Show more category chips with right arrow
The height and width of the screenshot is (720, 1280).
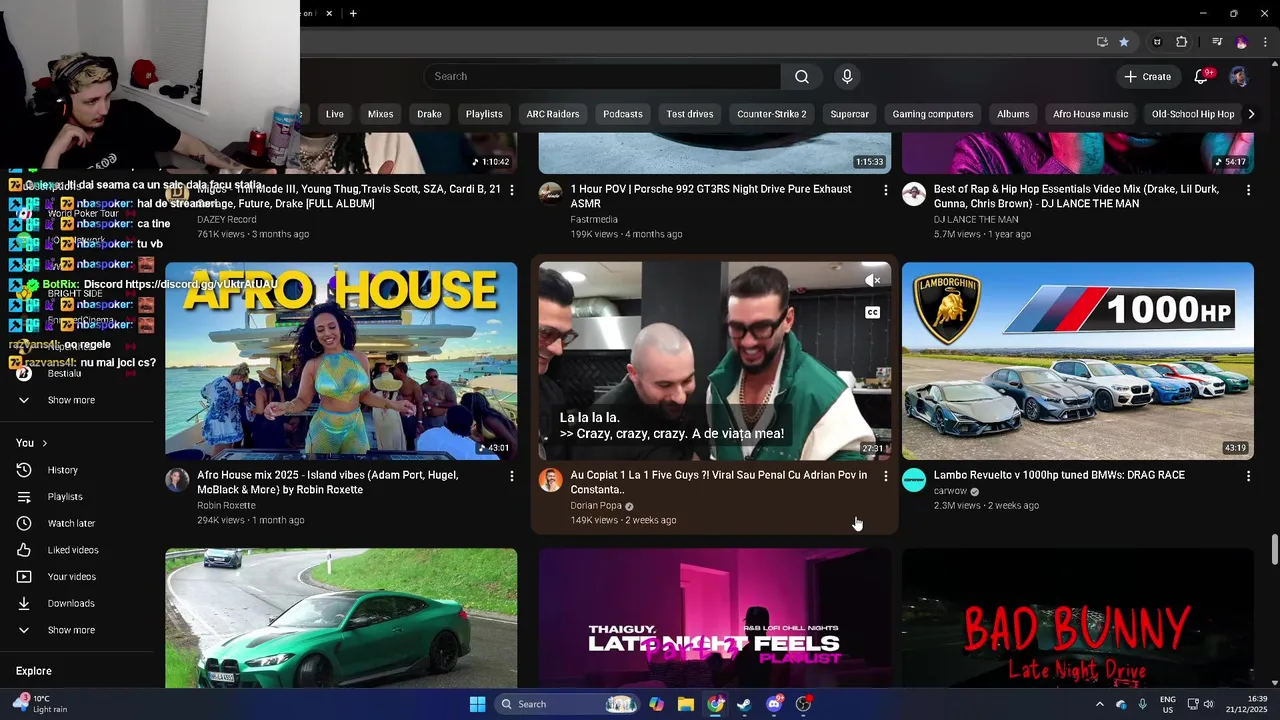[1251, 114]
